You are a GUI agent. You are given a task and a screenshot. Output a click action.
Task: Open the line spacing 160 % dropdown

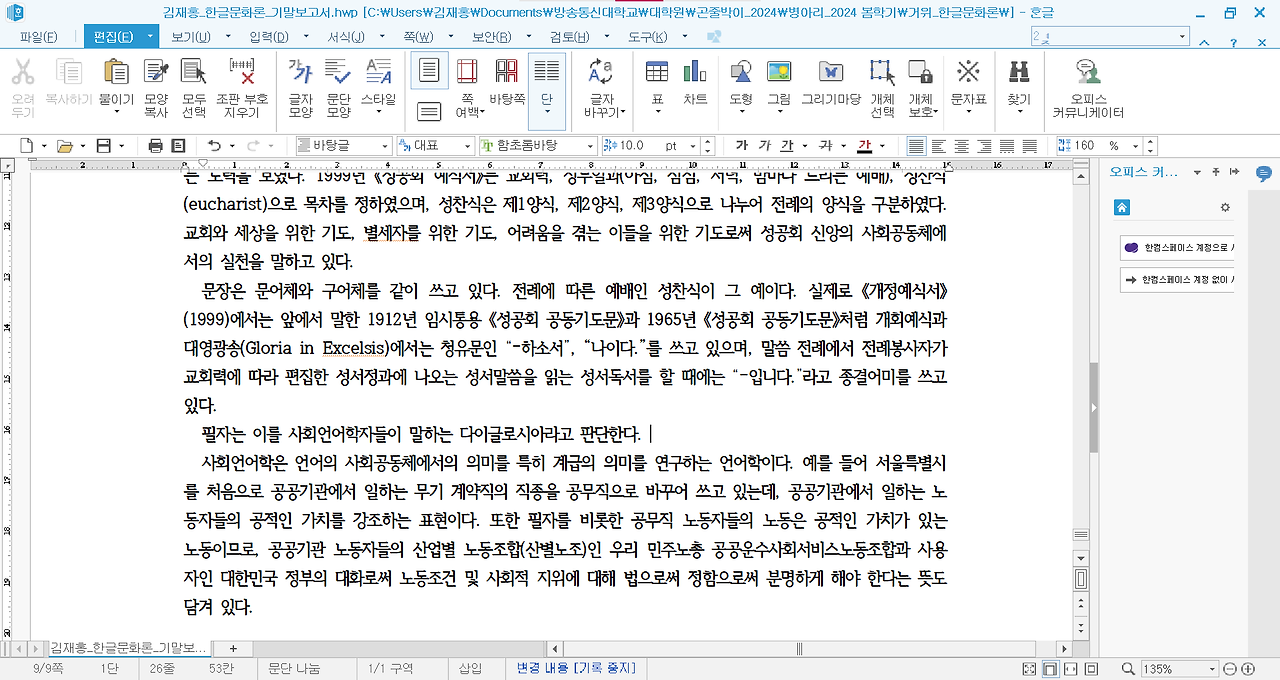[1135, 146]
